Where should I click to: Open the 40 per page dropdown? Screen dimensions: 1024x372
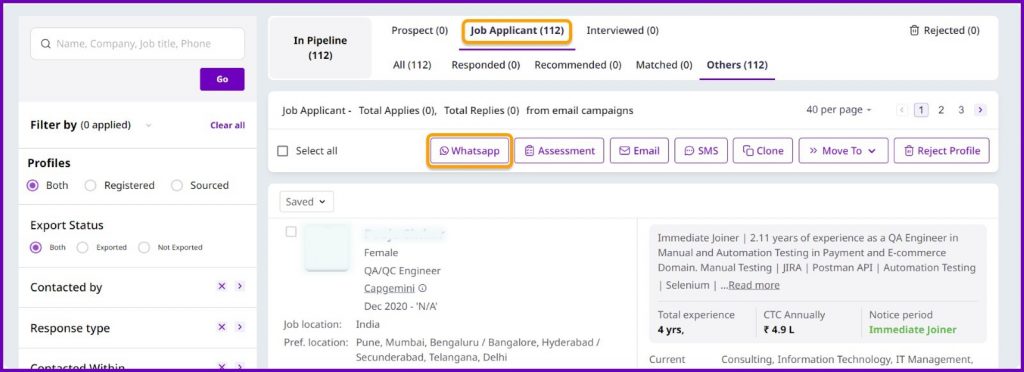839,110
